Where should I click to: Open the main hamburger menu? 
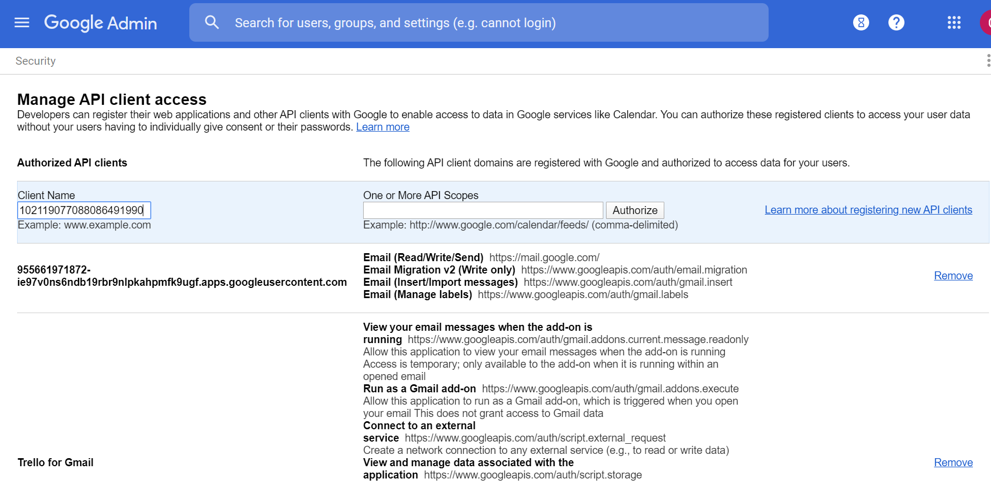coord(22,22)
